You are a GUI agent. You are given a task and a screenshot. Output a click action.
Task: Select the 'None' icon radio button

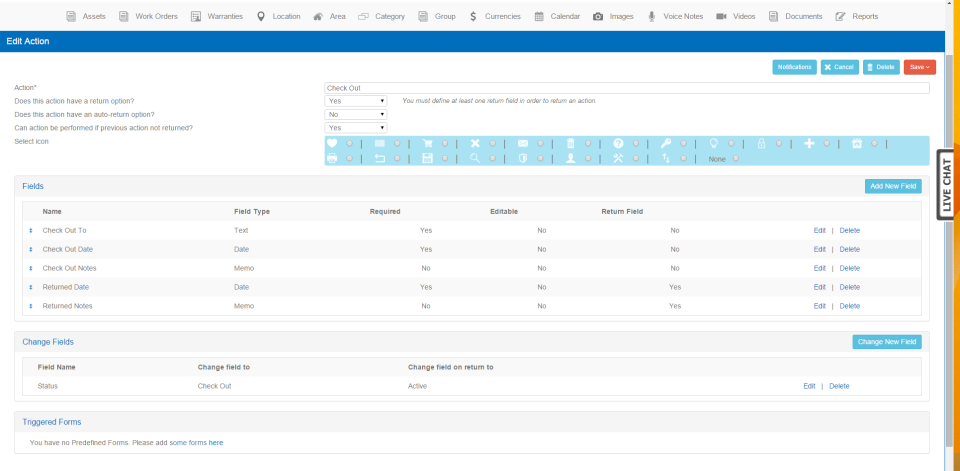click(x=736, y=159)
